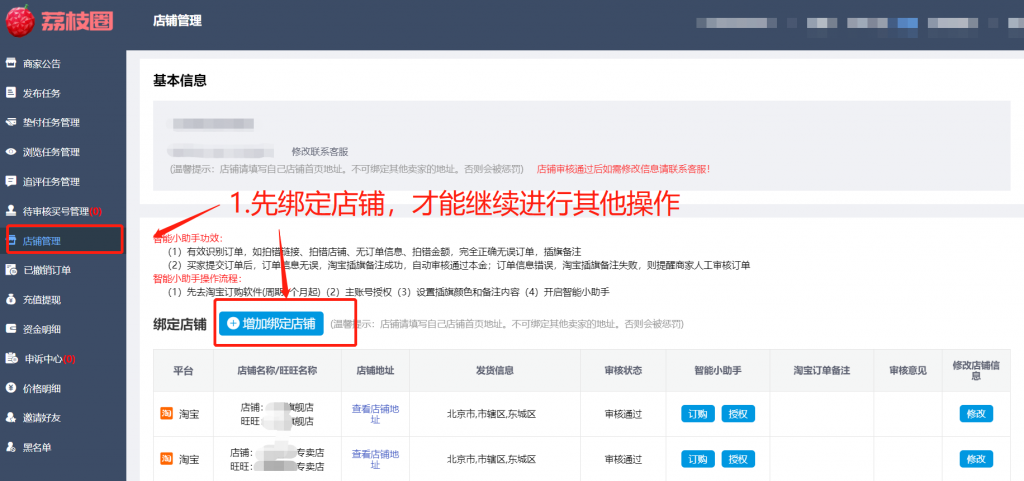Click the 审核状态 column header
1024x481 pixels.
point(623,370)
